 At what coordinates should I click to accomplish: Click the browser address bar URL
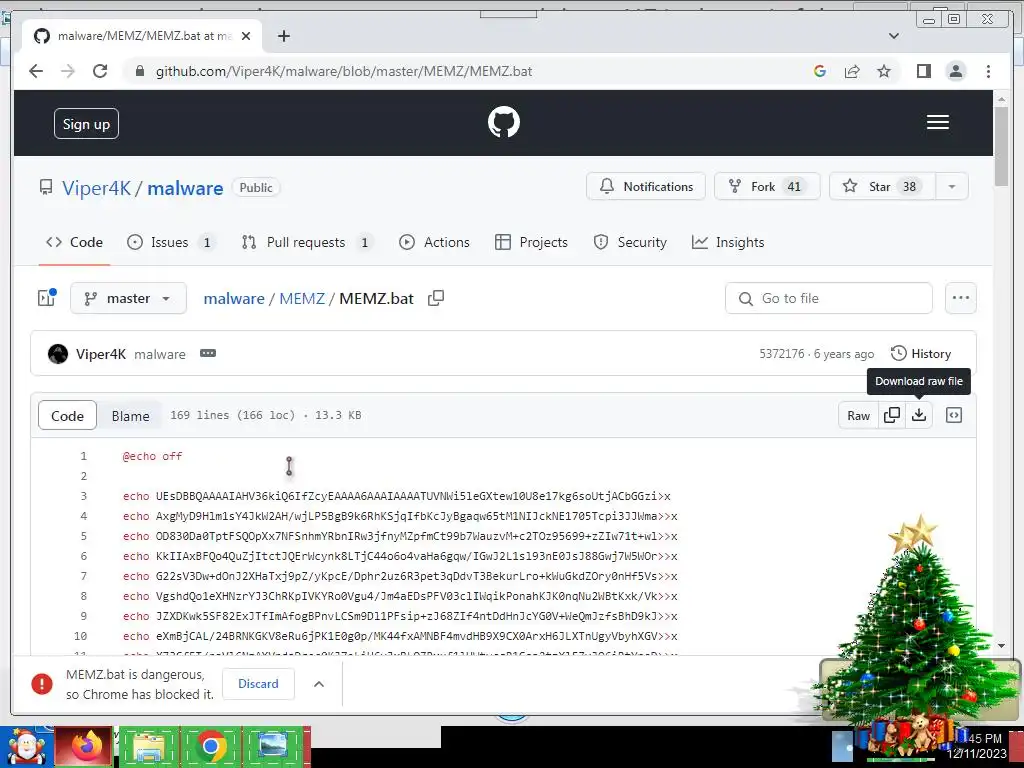(x=344, y=71)
